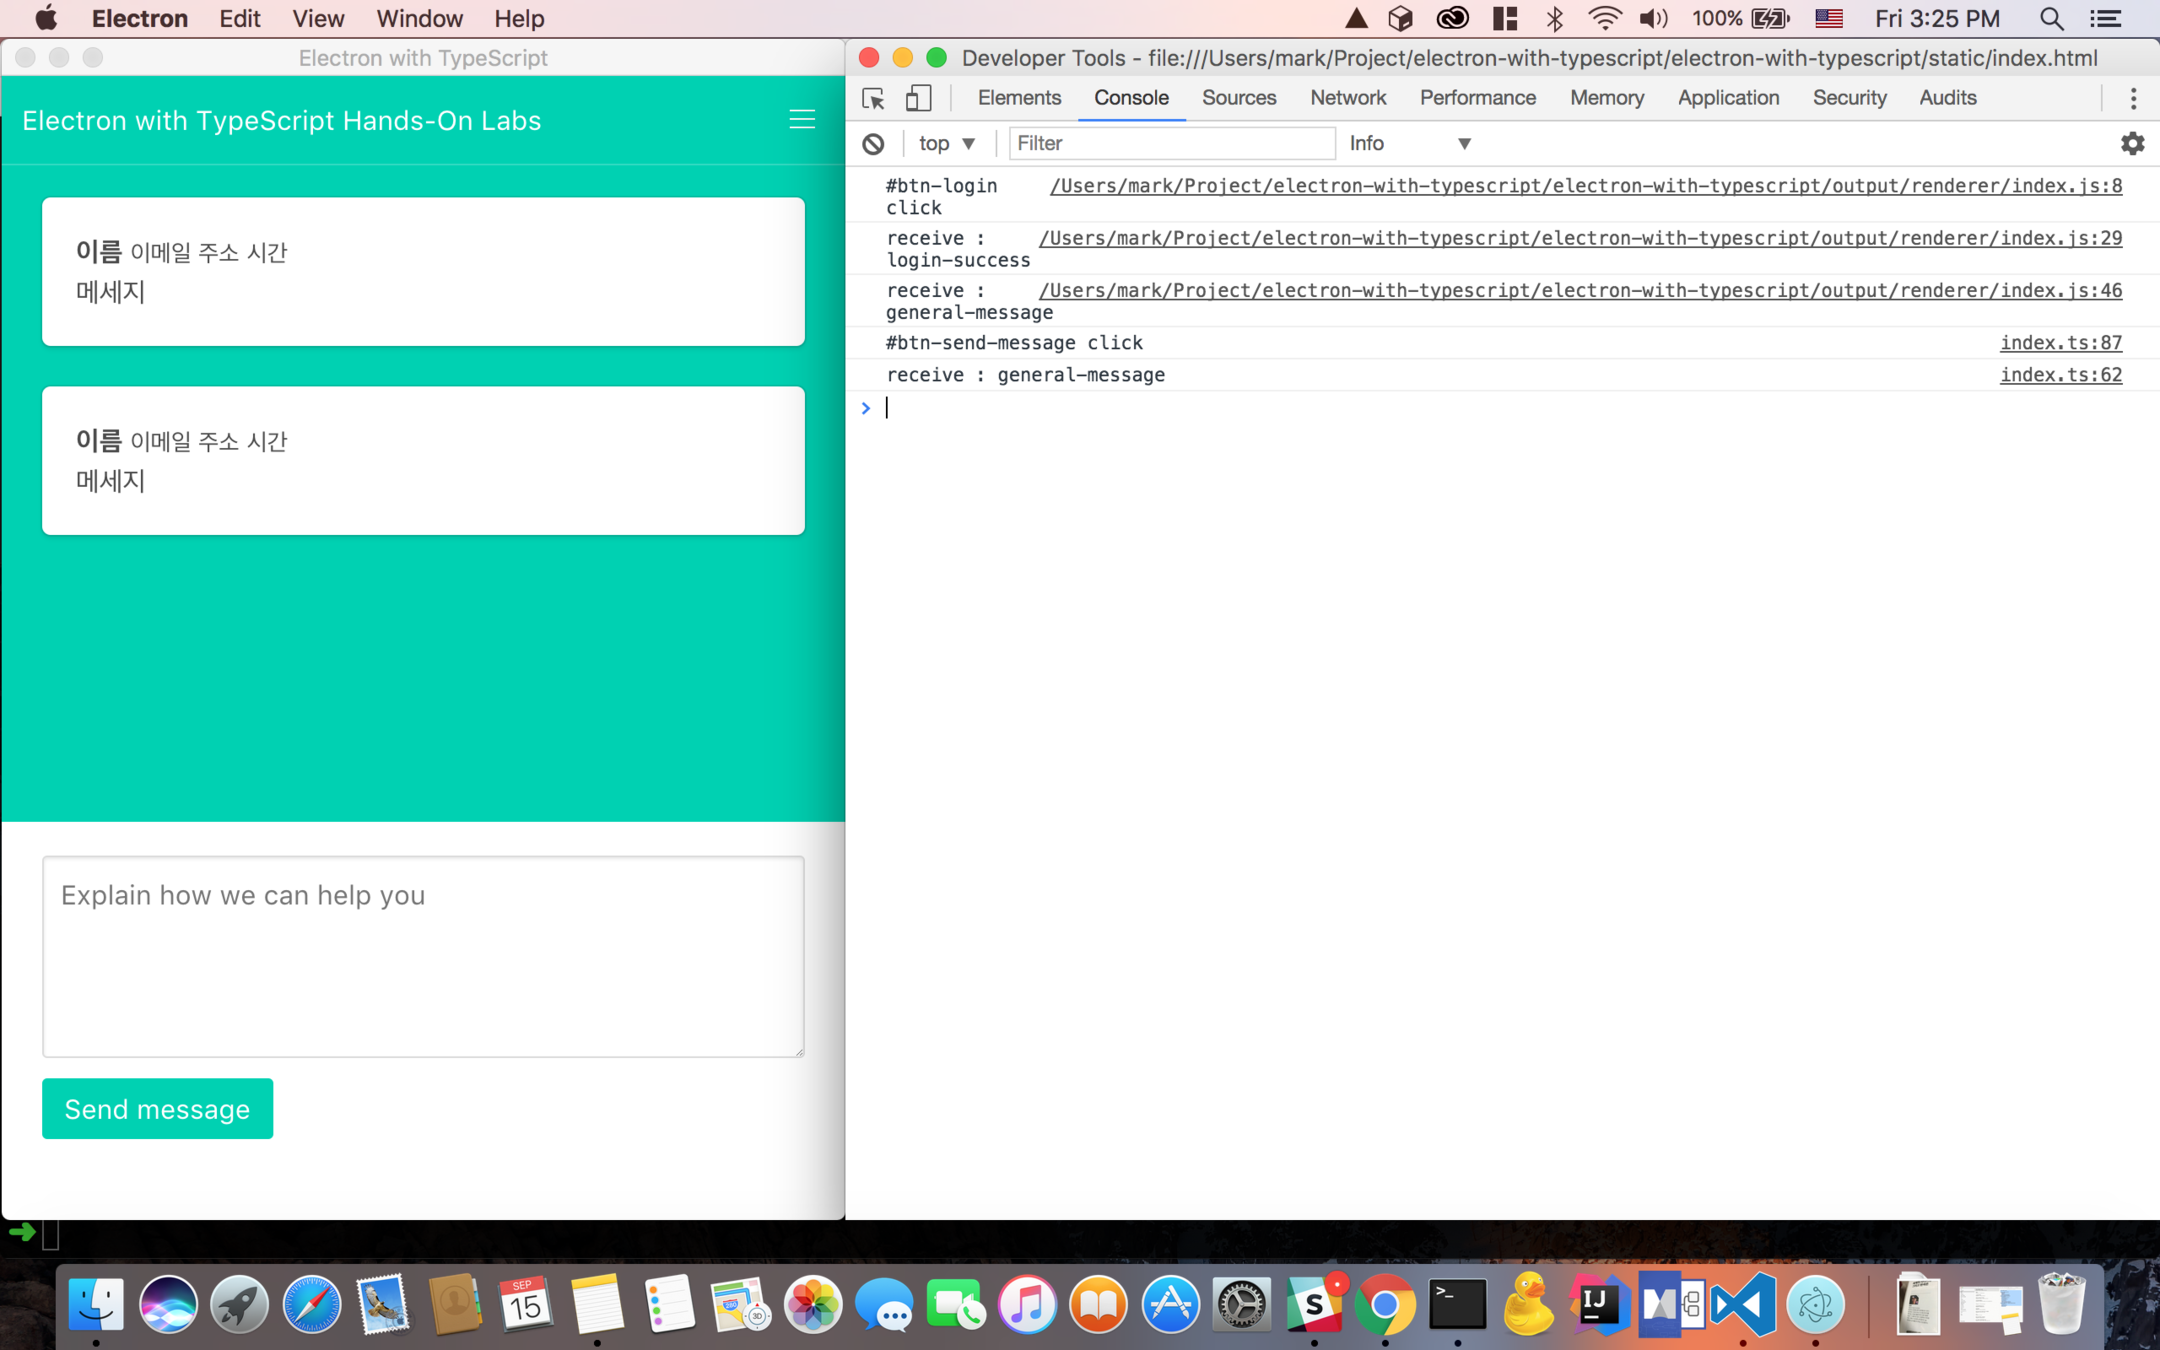
Task: Open Spotlight search in the menu bar
Action: click(2051, 18)
